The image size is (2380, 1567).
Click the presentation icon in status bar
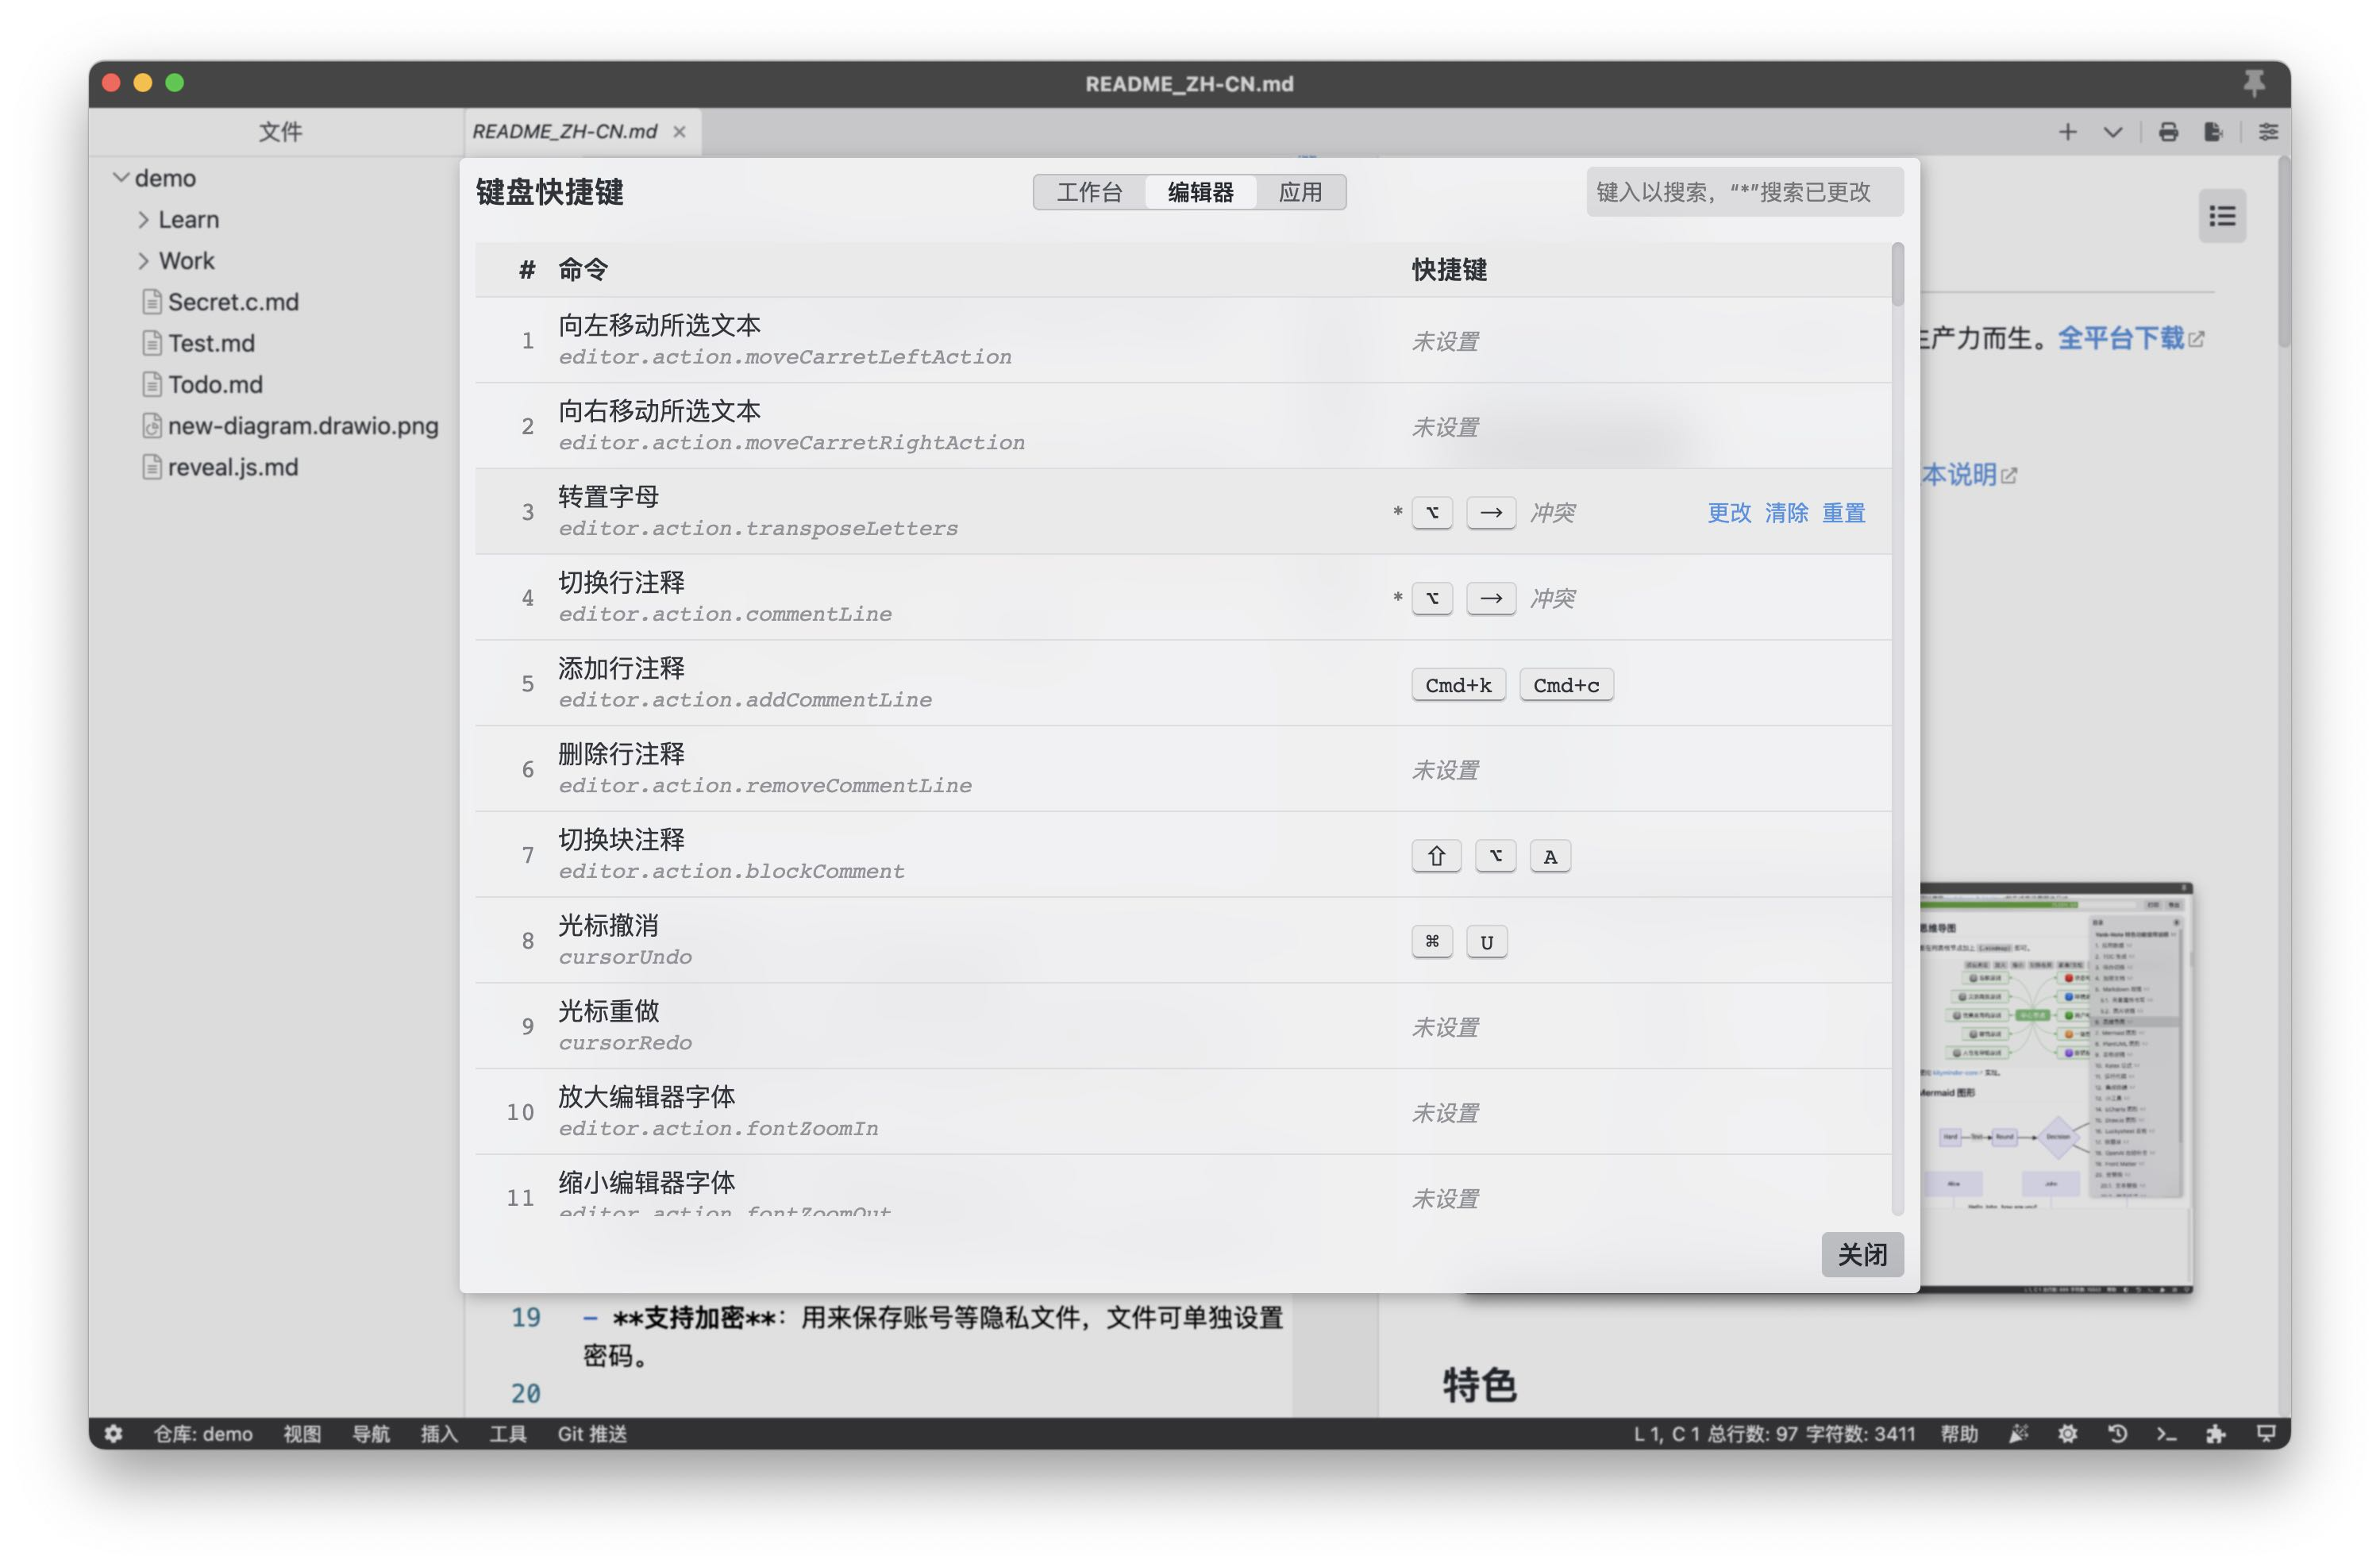click(x=2266, y=1434)
